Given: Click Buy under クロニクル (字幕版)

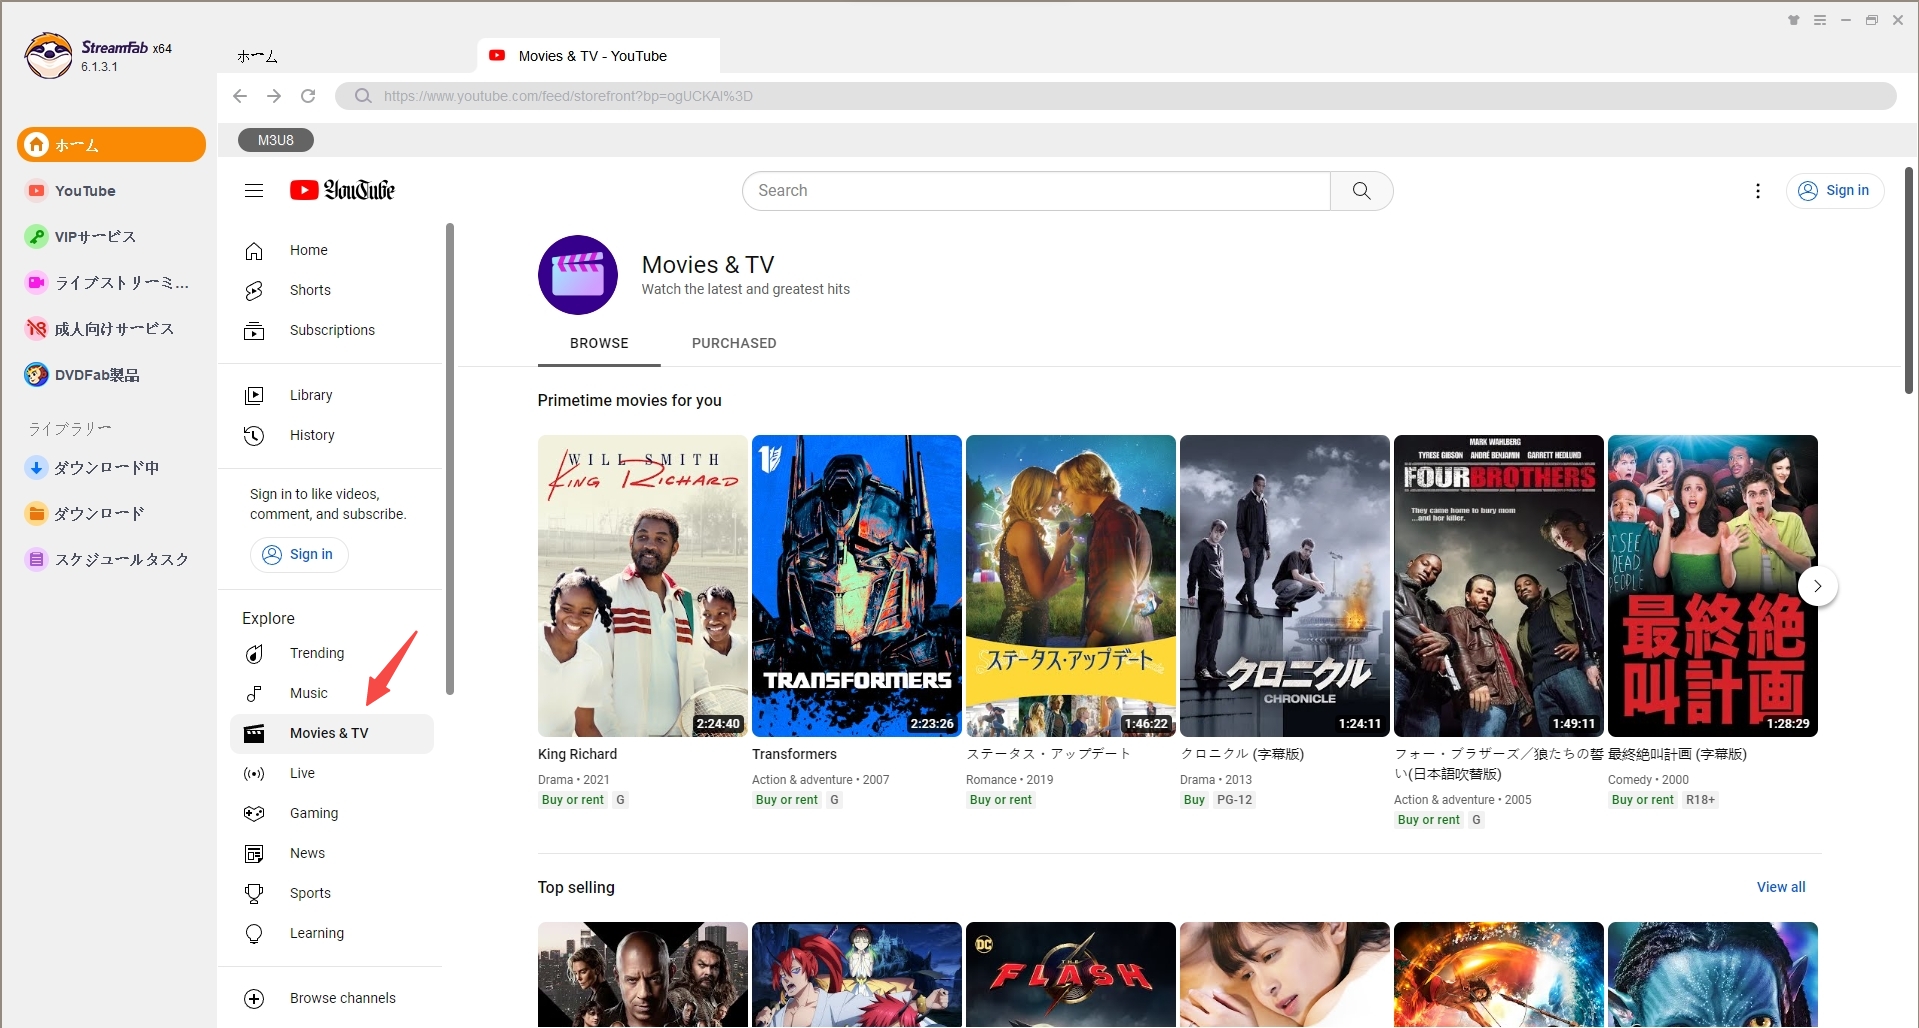Looking at the screenshot, I should (1194, 800).
